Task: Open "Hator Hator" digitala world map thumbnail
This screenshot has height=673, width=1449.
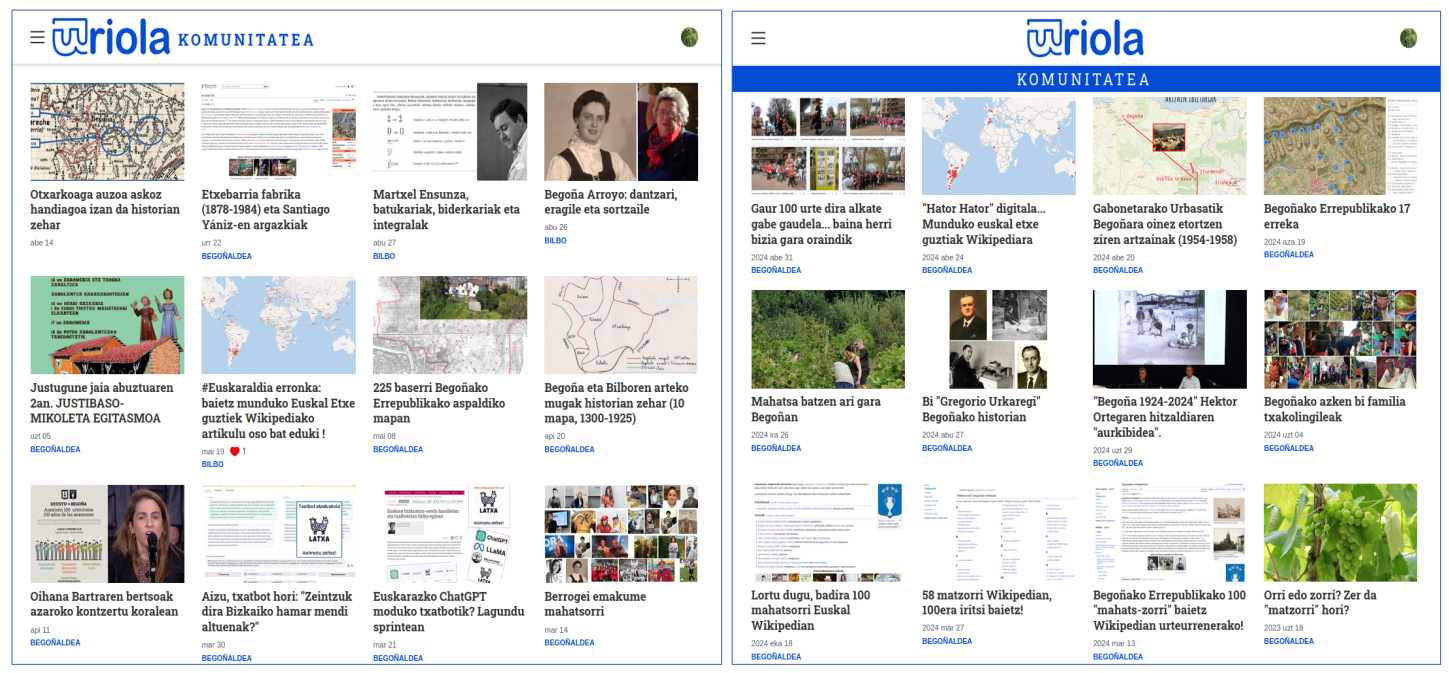Action: click(998, 146)
